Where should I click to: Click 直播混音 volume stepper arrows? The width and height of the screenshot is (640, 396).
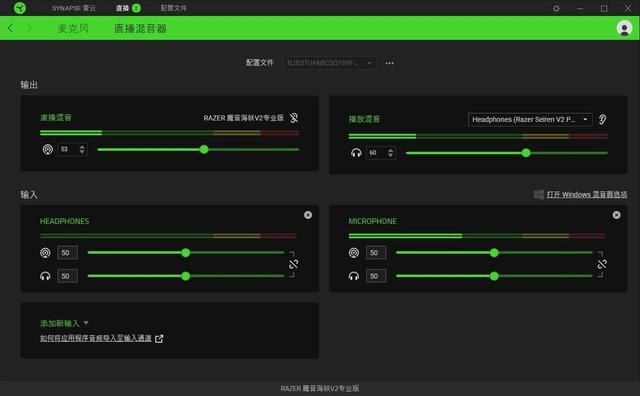click(x=82, y=149)
